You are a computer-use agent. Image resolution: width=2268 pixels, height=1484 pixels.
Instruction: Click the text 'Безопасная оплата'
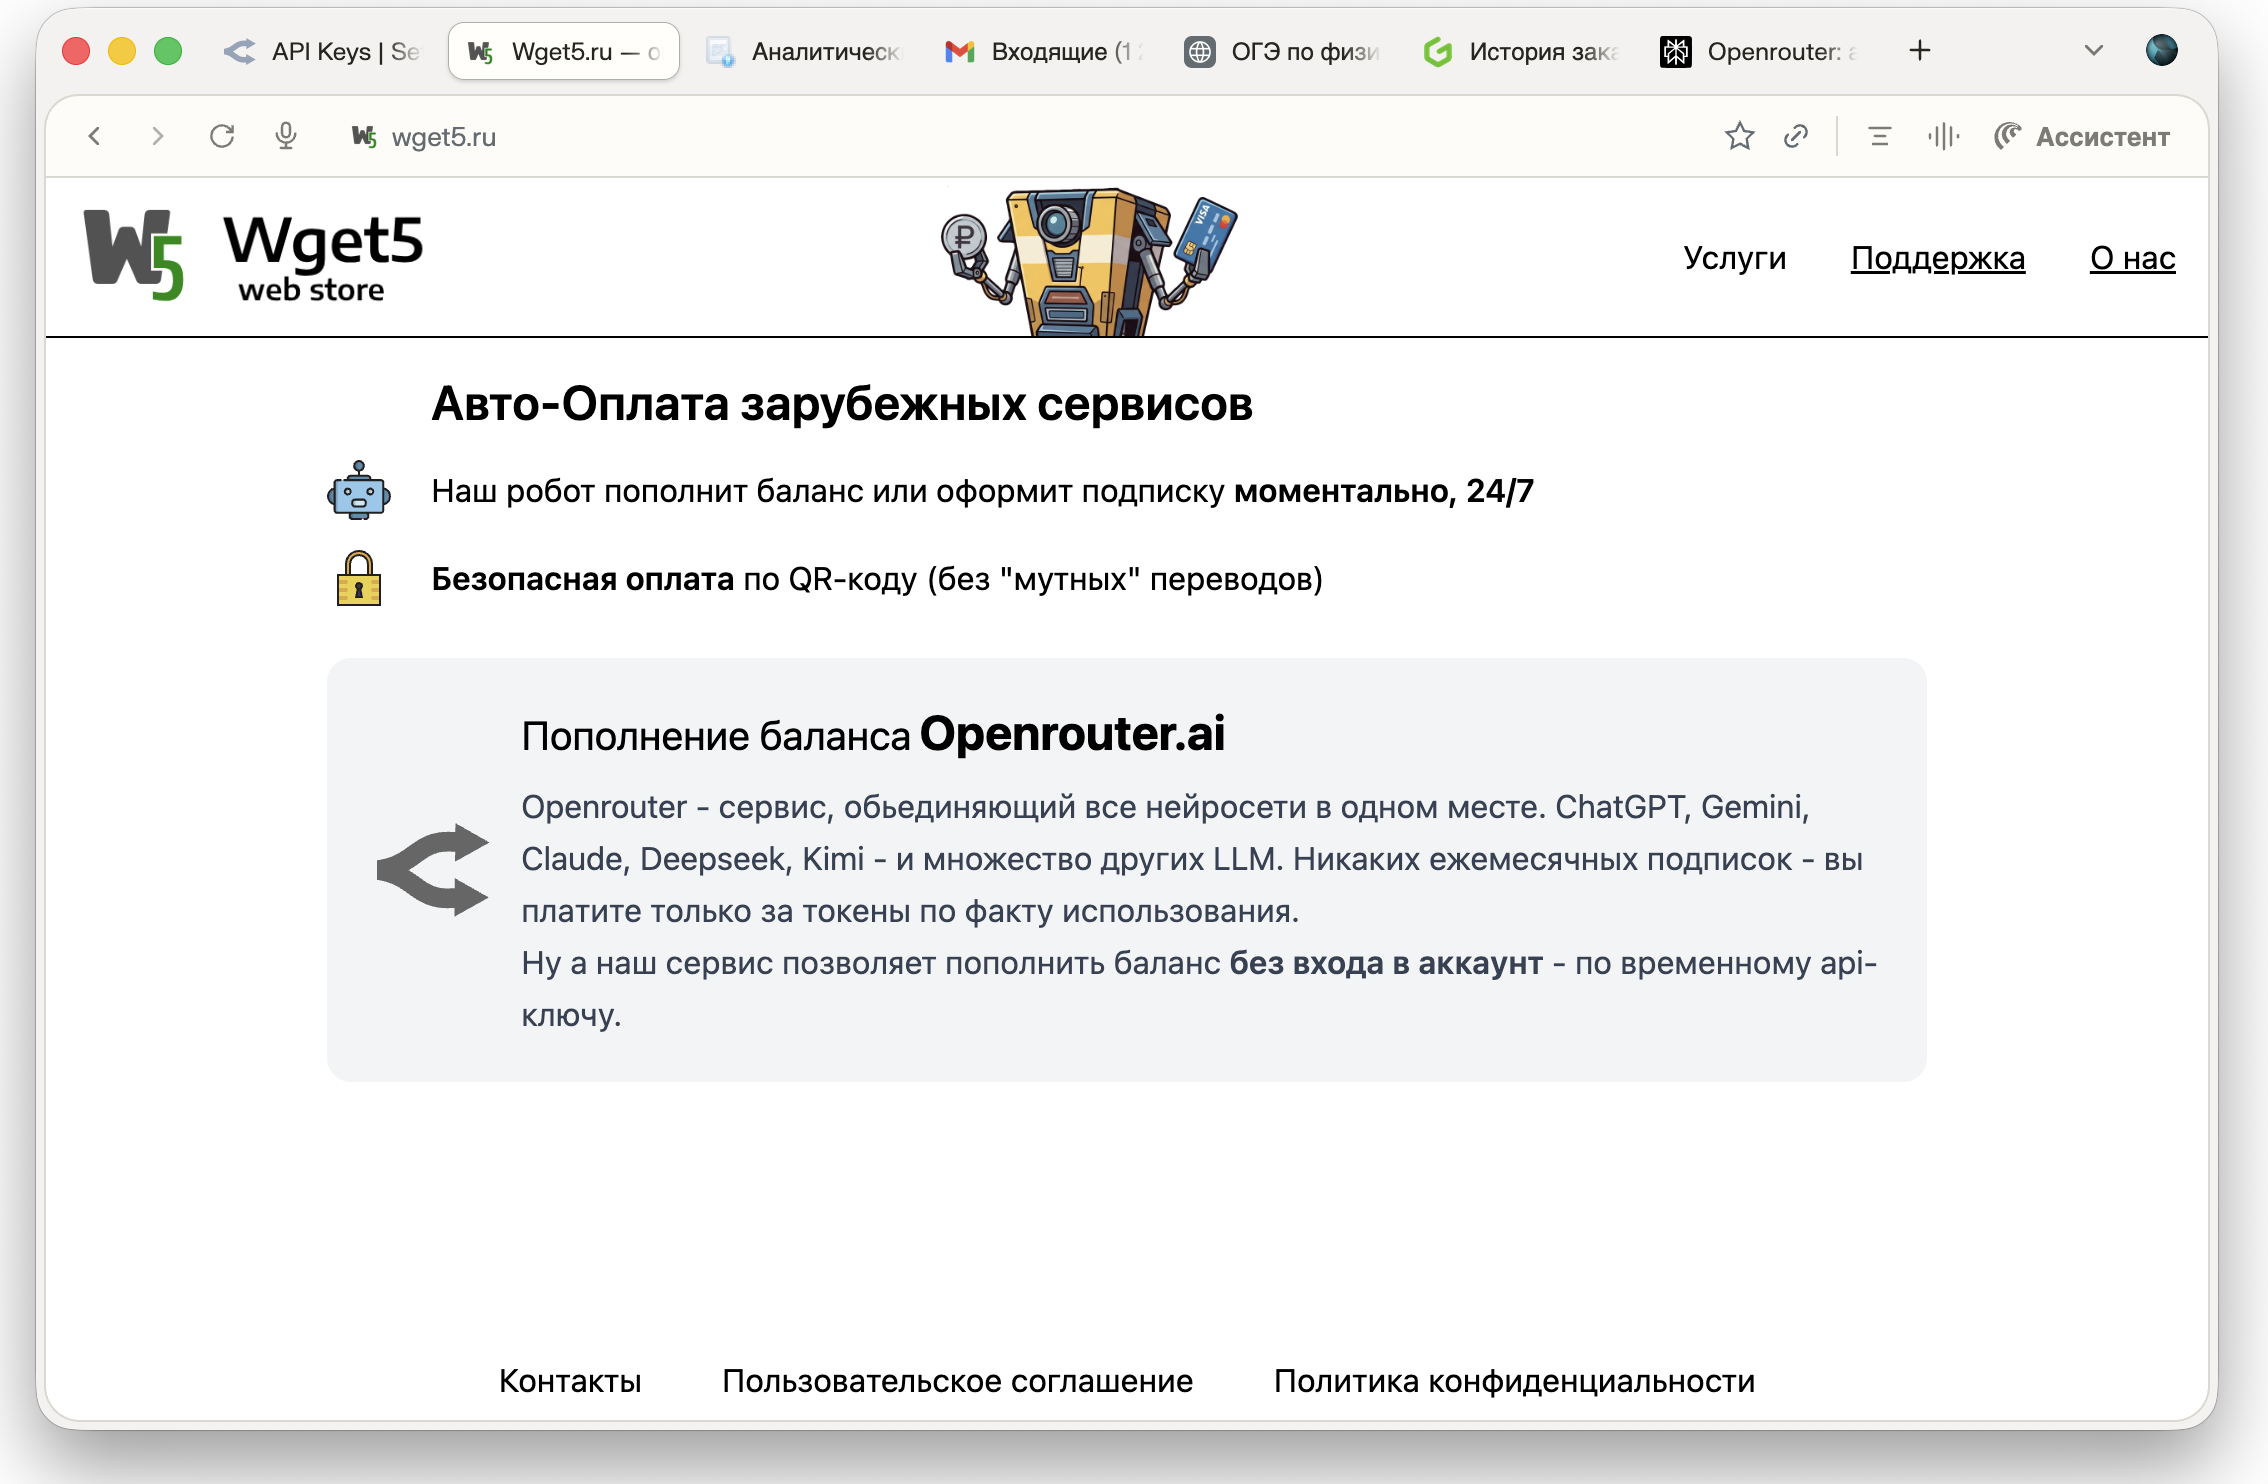[583, 579]
